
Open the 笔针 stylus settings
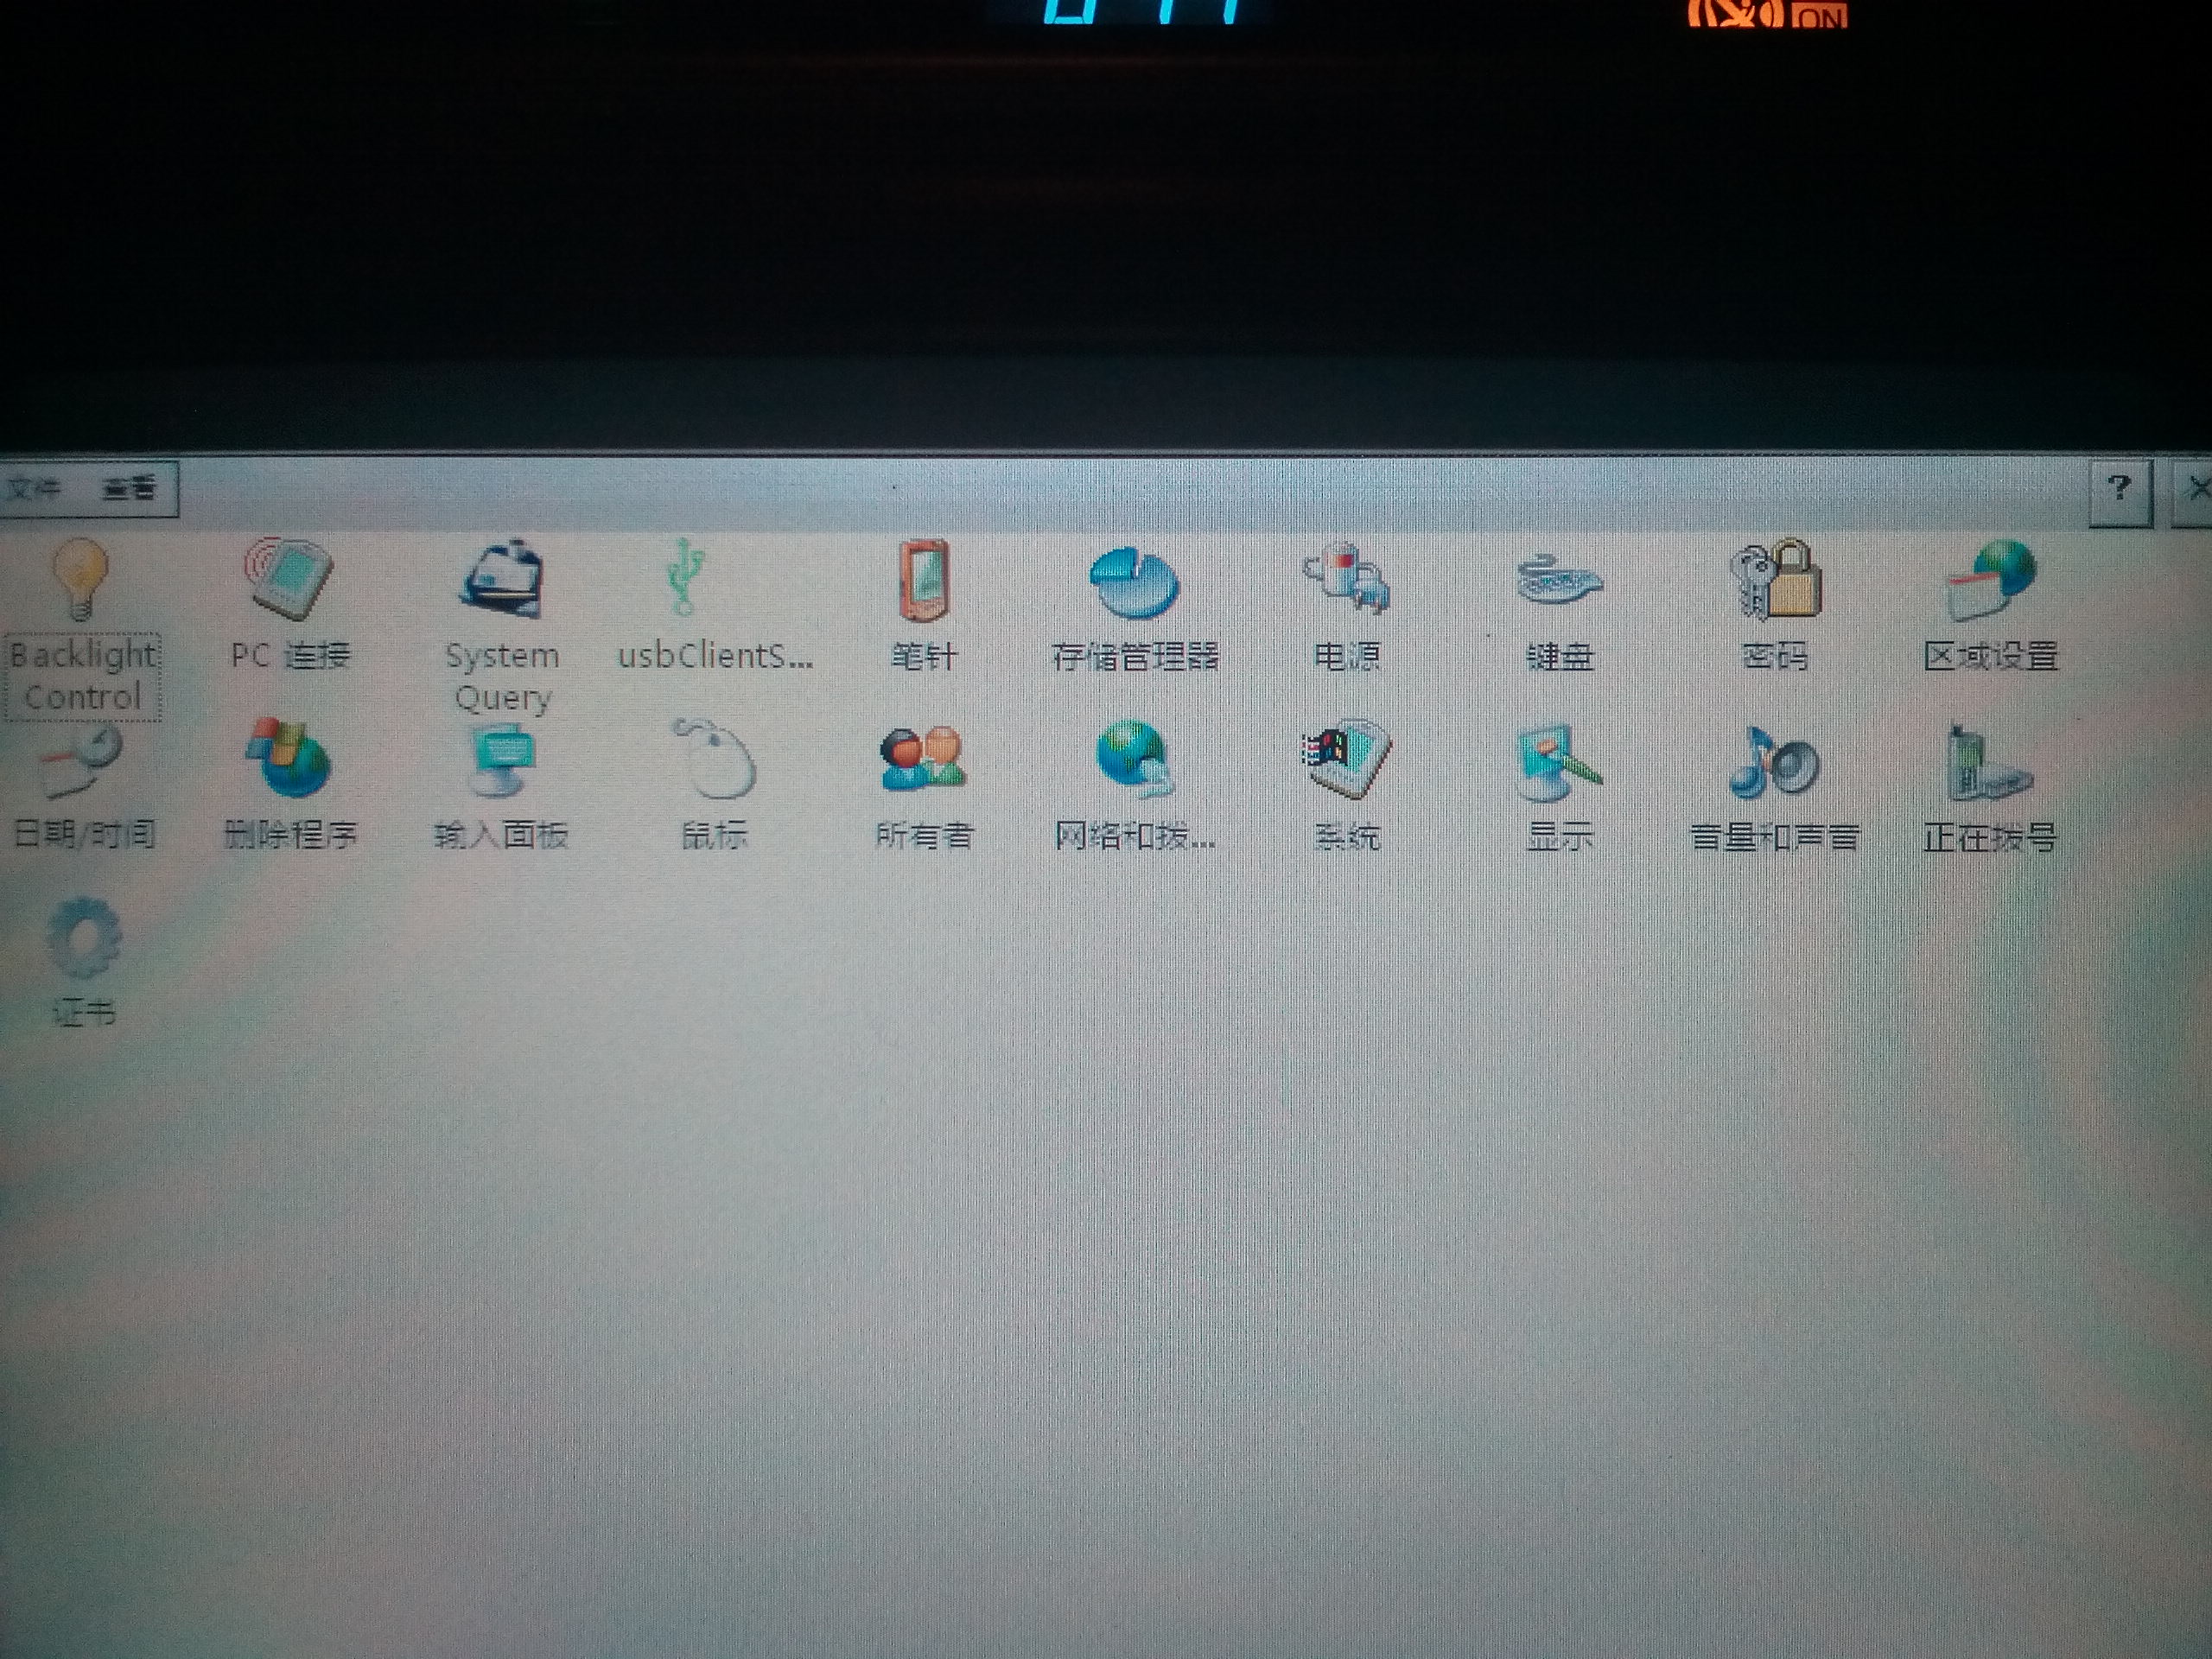(924, 606)
